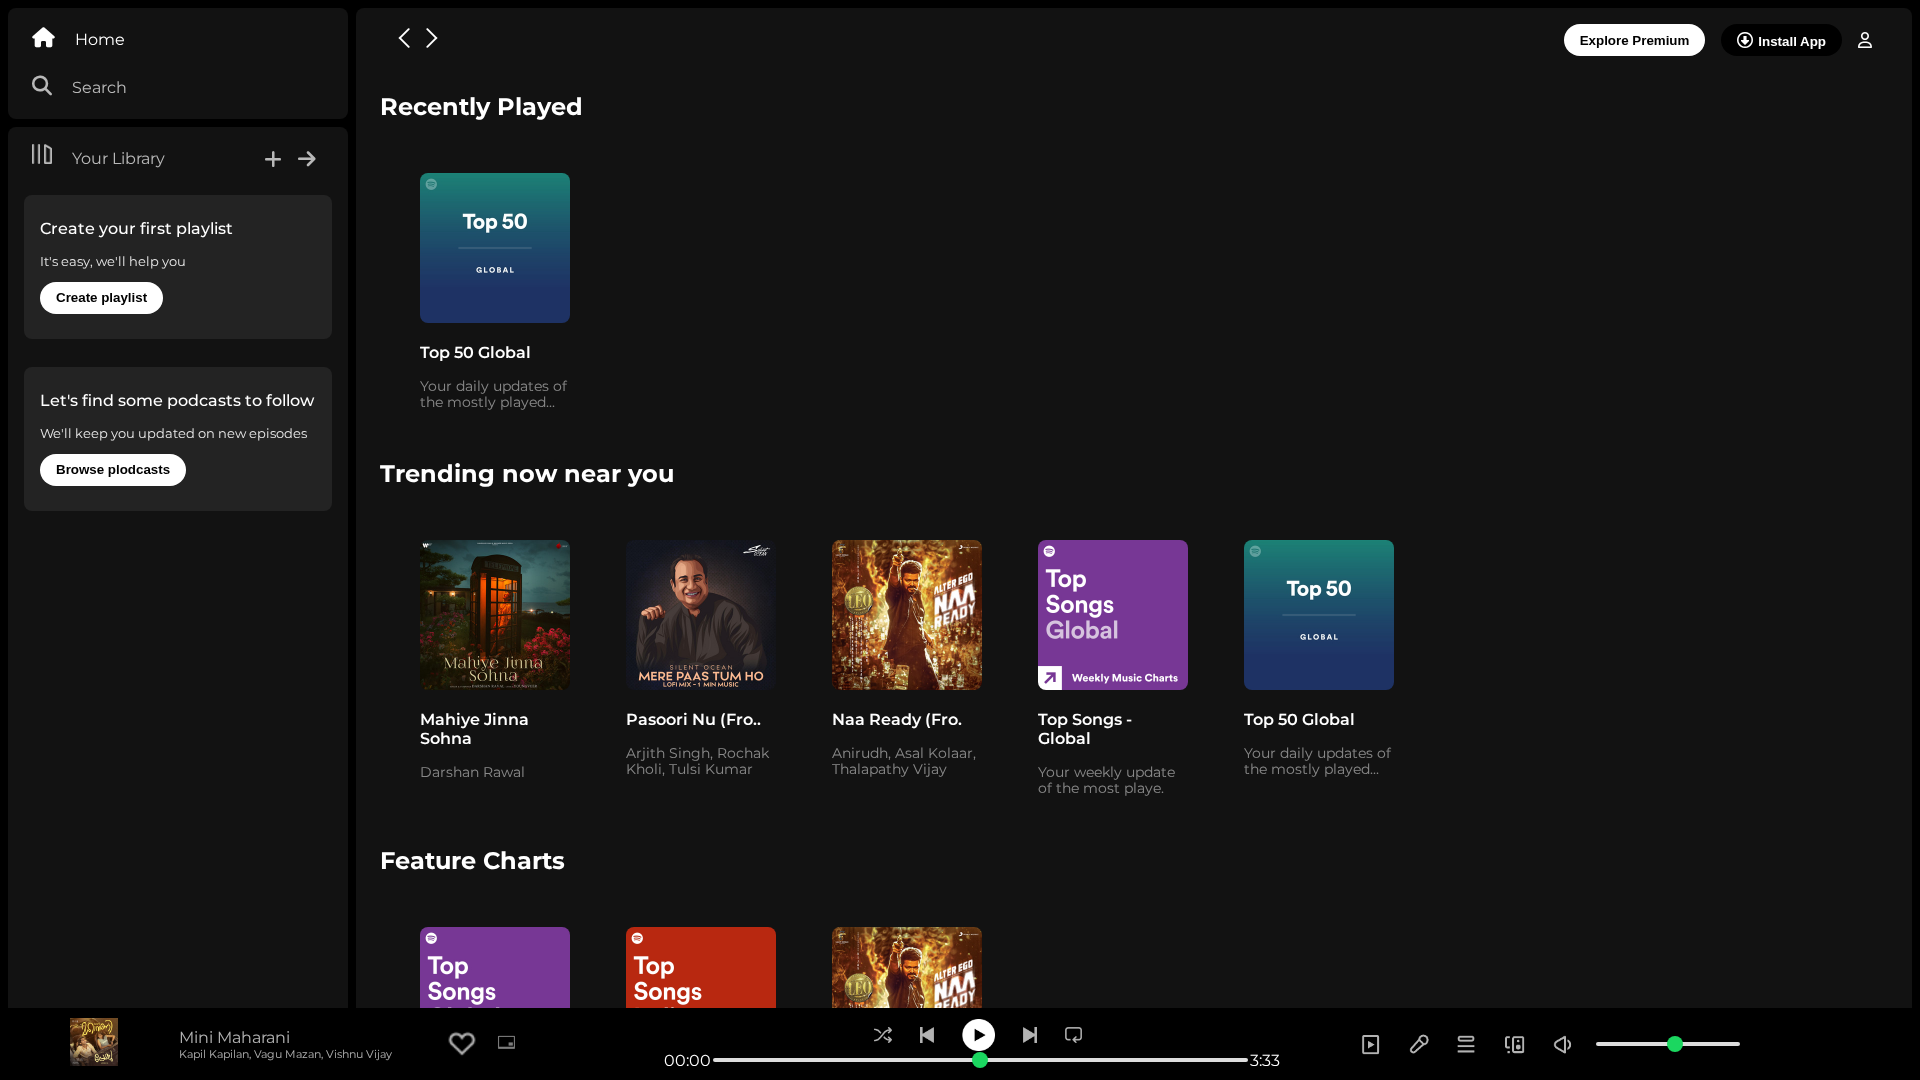This screenshot has width=1920, height=1080.
Task: Click Arjith Singh, Rochak Kholi artists text
Action: point(697,761)
